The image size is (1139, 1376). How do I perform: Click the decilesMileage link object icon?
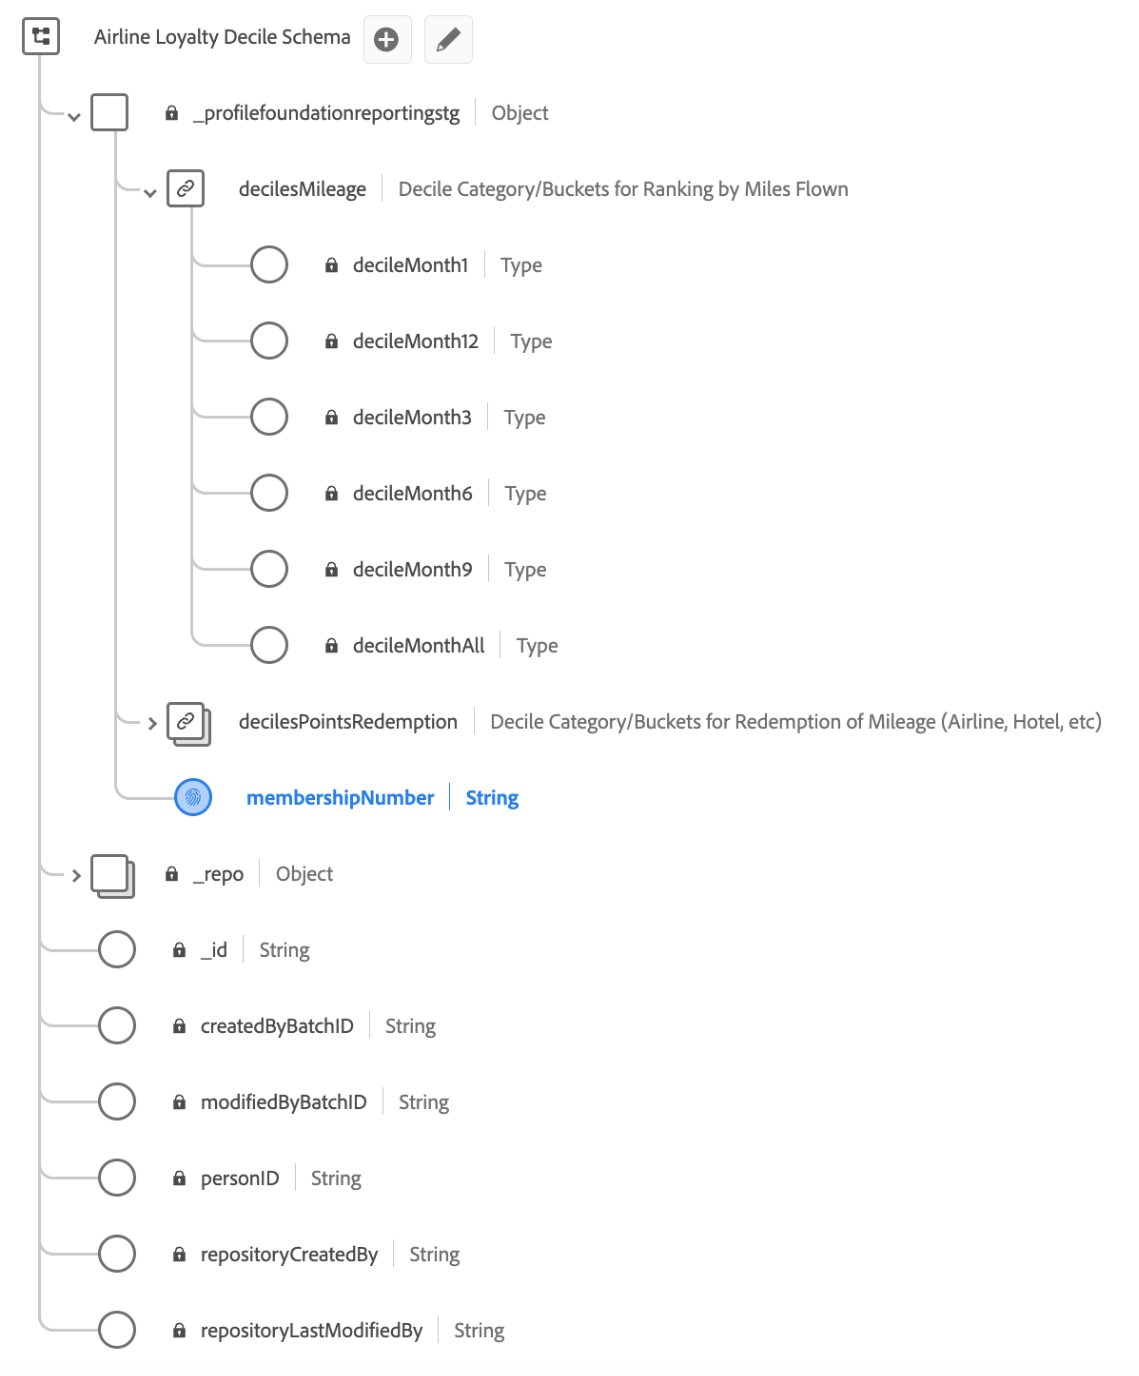pyautogui.click(x=186, y=188)
